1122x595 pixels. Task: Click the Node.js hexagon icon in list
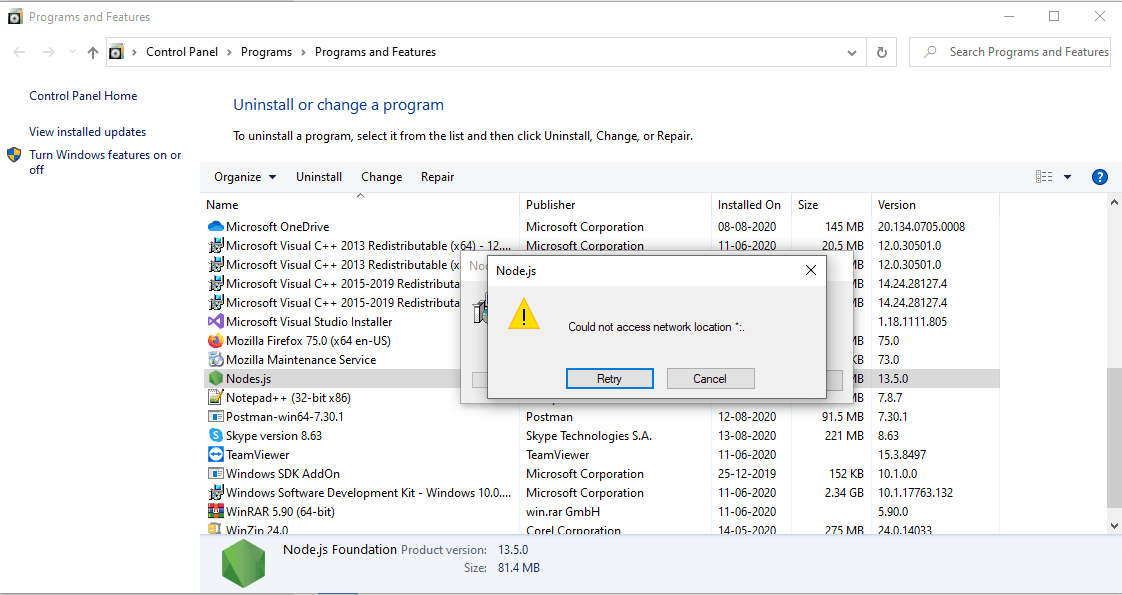pyautogui.click(x=215, y=378)
